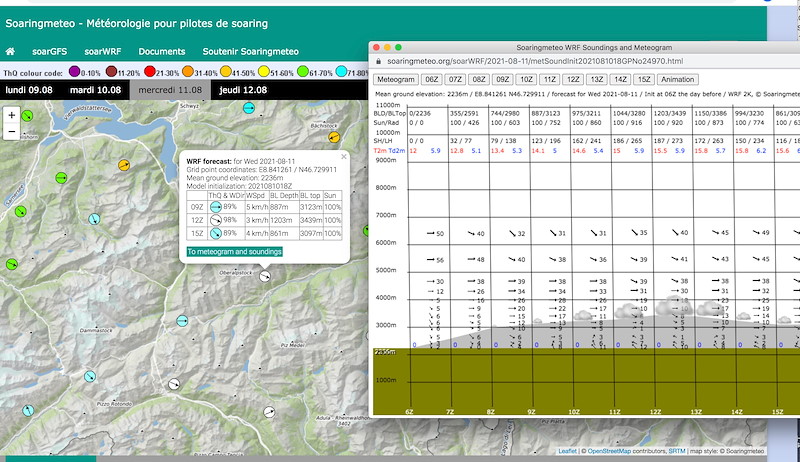Click the brown 11-20% ThQ colour swatch
Viewport: 800px width, 462px height.
(111, 71)
